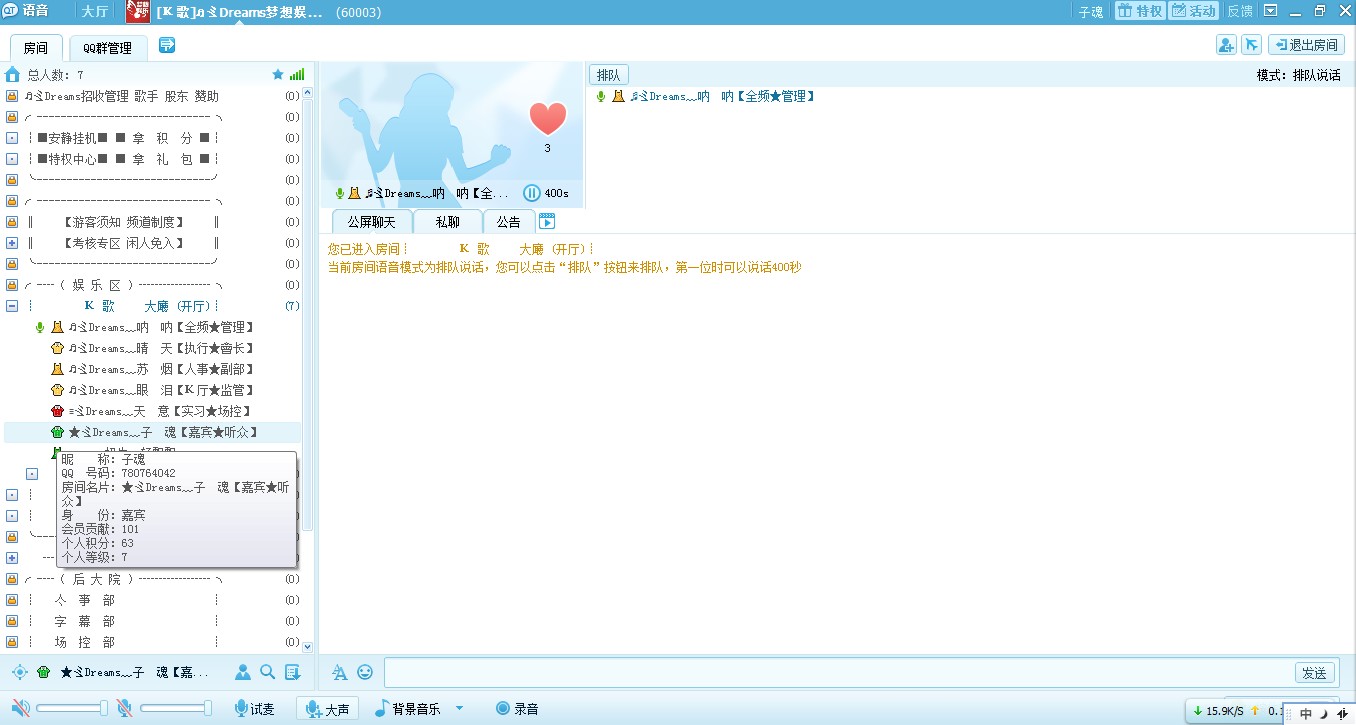Click the chat message input field
Viewport: 1356px width, 725px height.
[800, 672]
